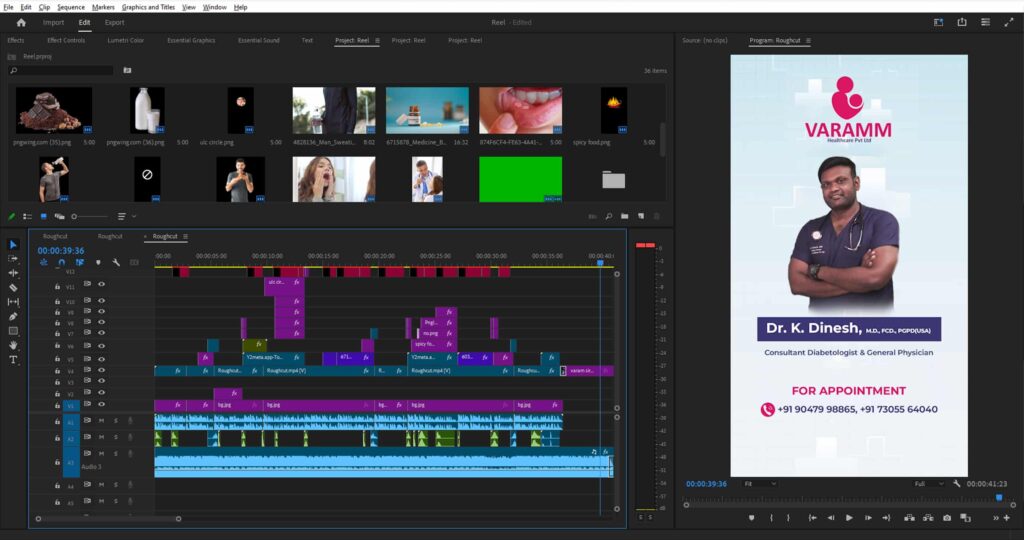
Task: Go to Export workspace
Action: point(114,22)
